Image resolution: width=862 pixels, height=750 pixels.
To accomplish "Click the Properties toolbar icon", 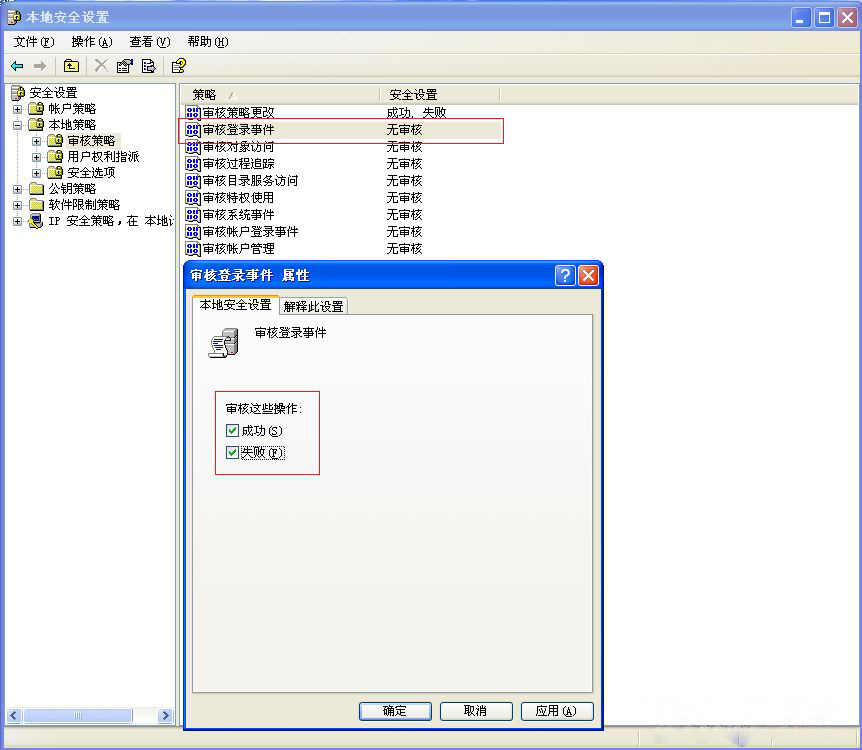I will click(125, 66).
